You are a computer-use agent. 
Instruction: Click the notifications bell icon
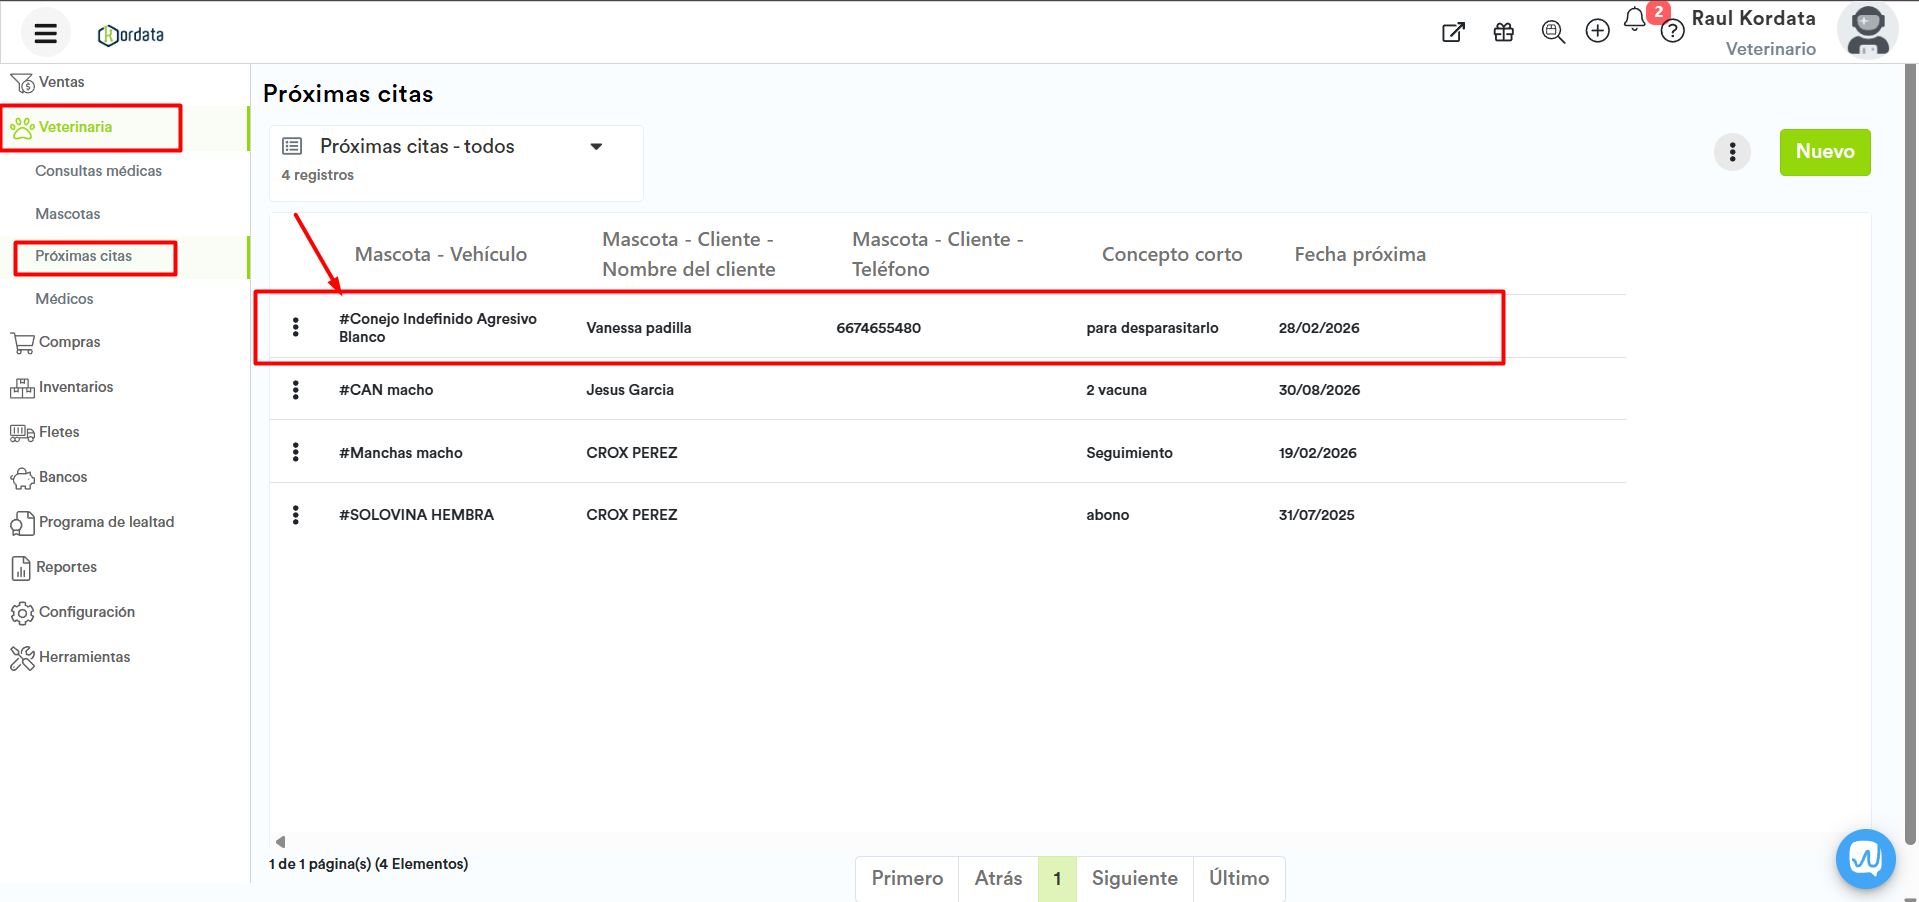1634,20
